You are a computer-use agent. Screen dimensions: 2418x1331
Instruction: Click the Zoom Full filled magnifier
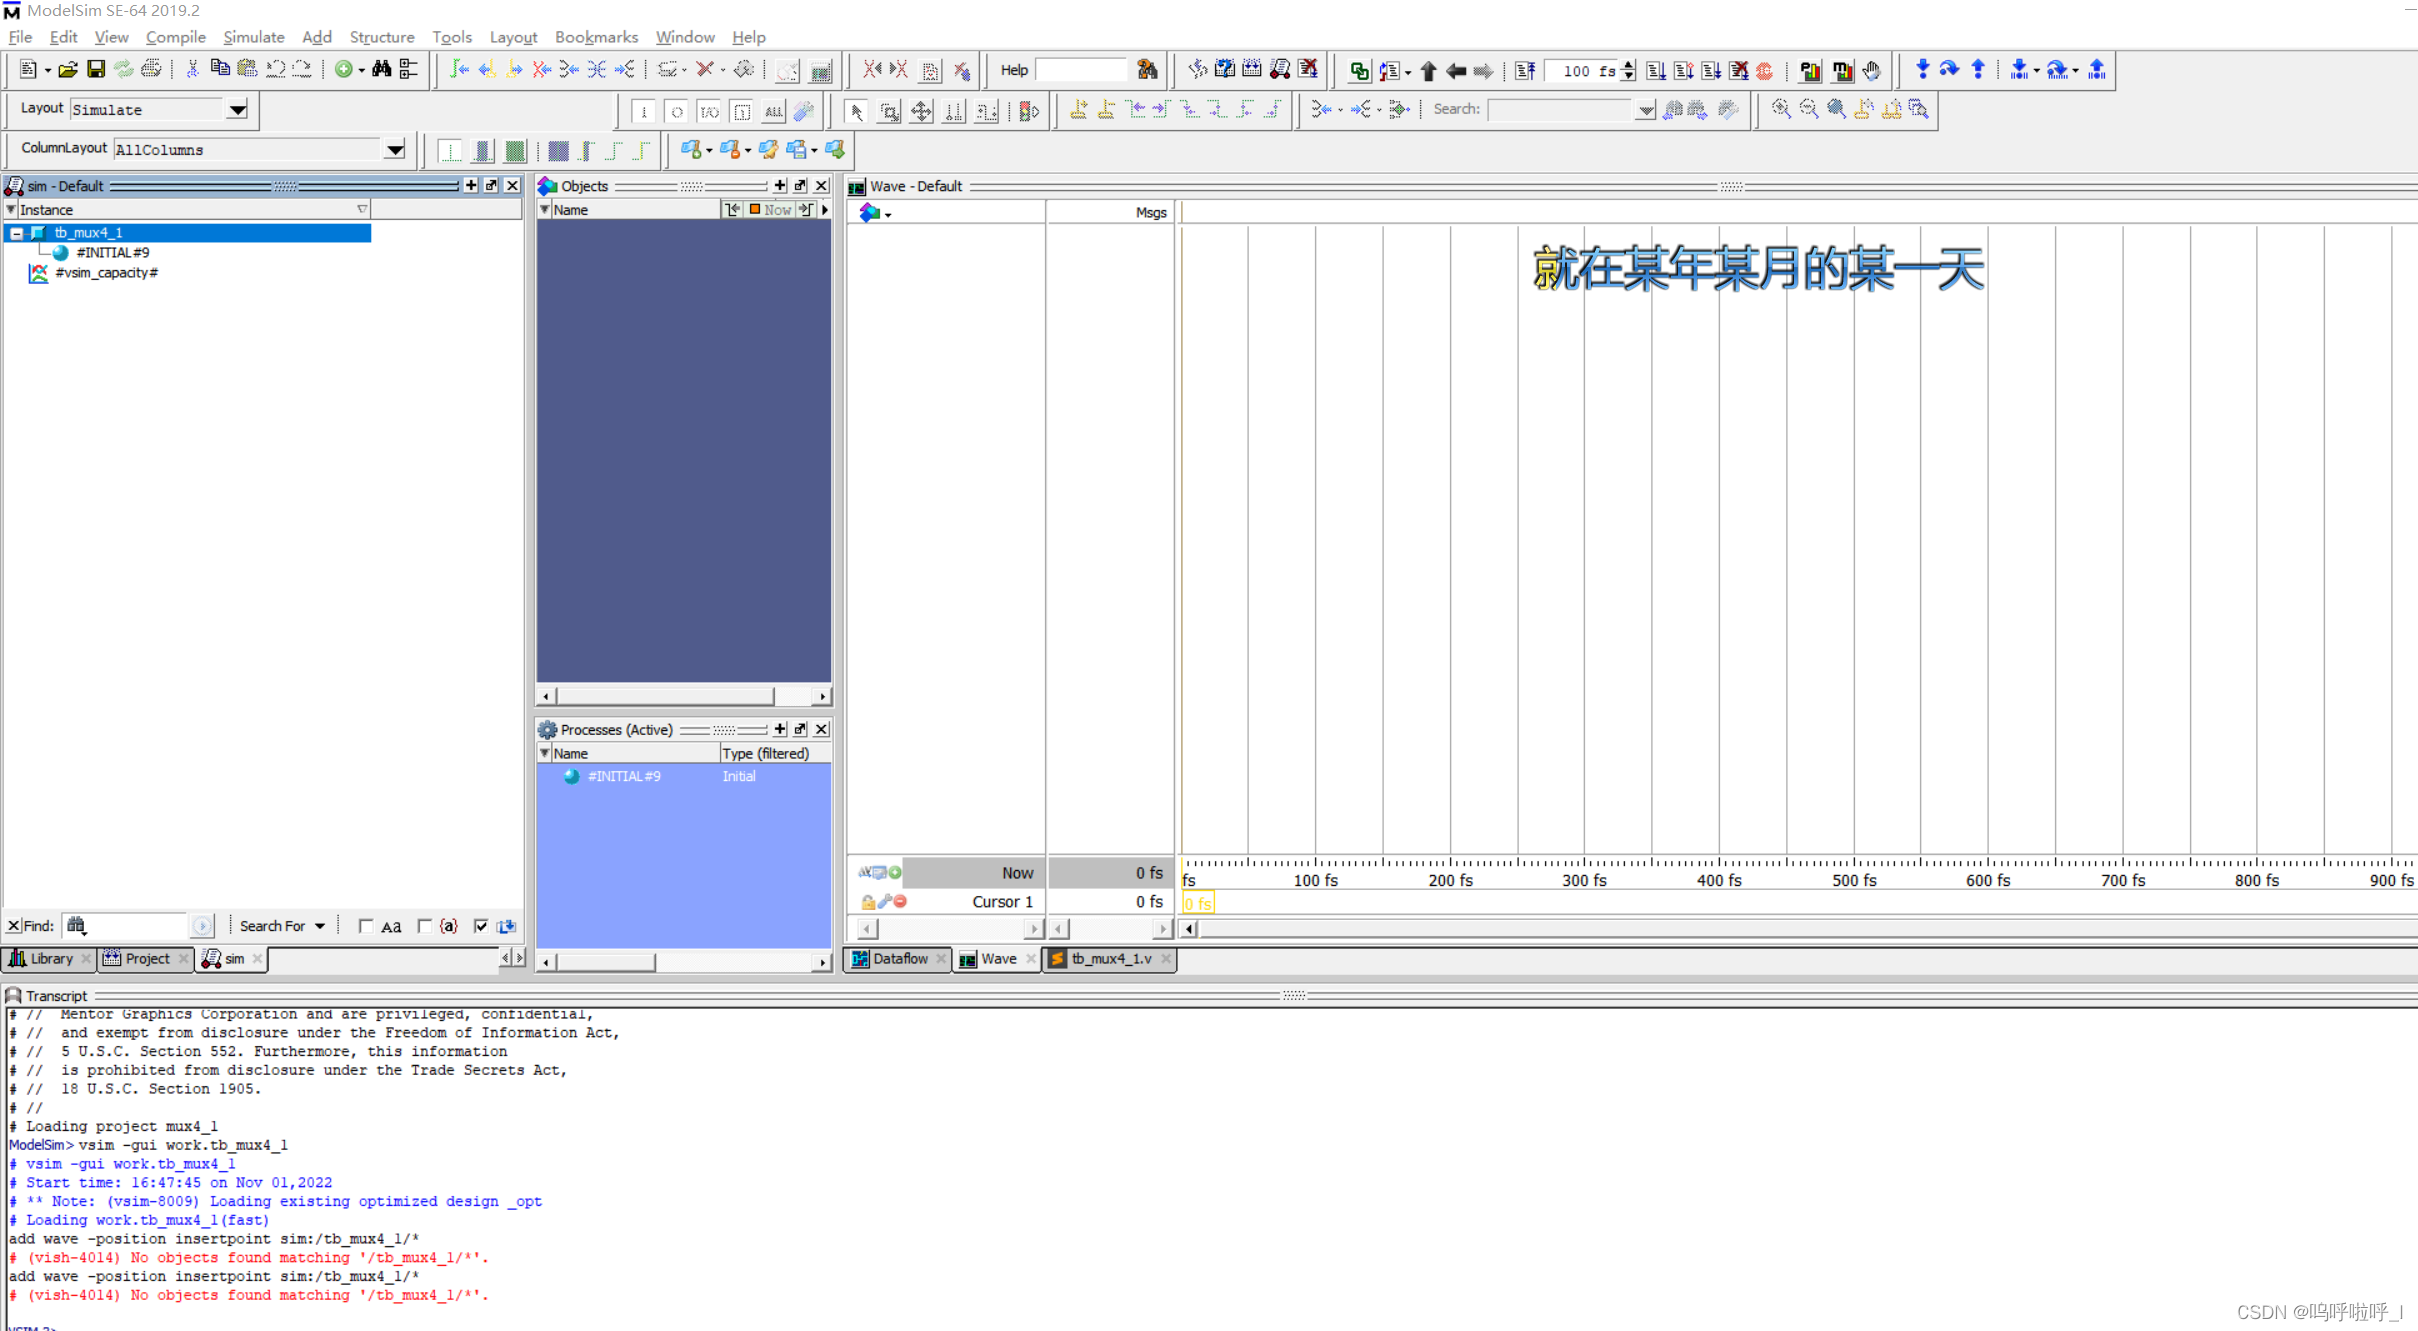pos(1836,109)
